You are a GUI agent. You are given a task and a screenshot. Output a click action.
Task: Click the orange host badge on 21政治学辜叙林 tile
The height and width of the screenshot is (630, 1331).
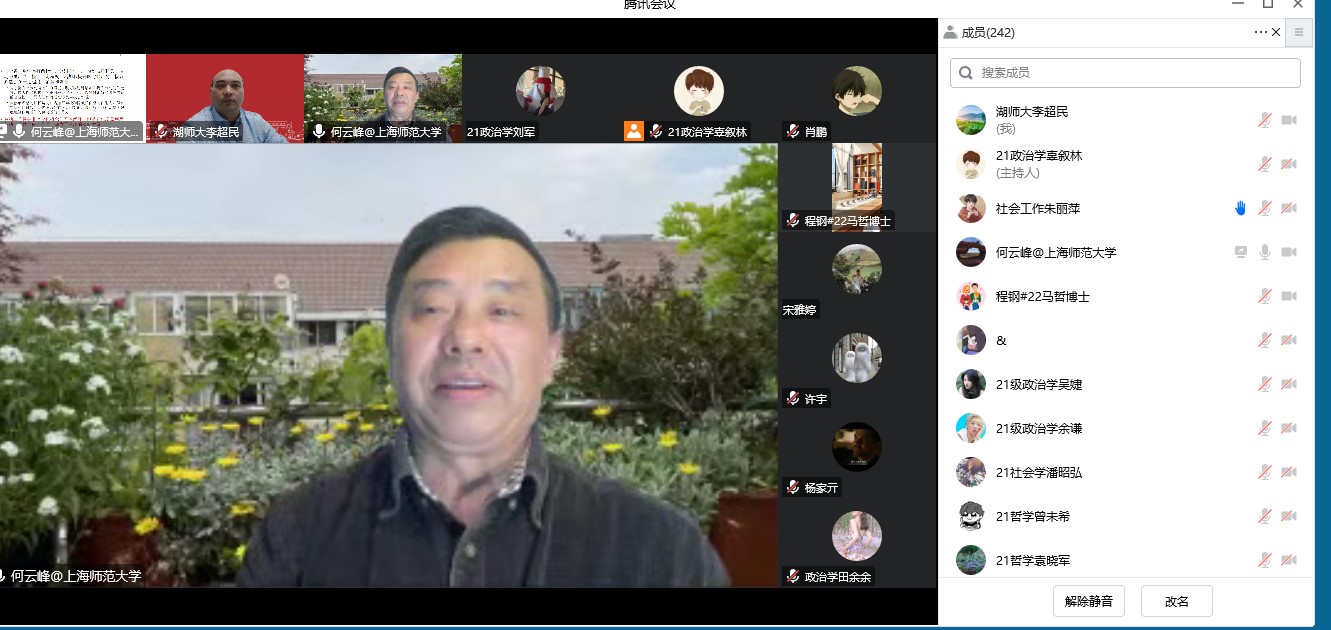click(633, 131)
